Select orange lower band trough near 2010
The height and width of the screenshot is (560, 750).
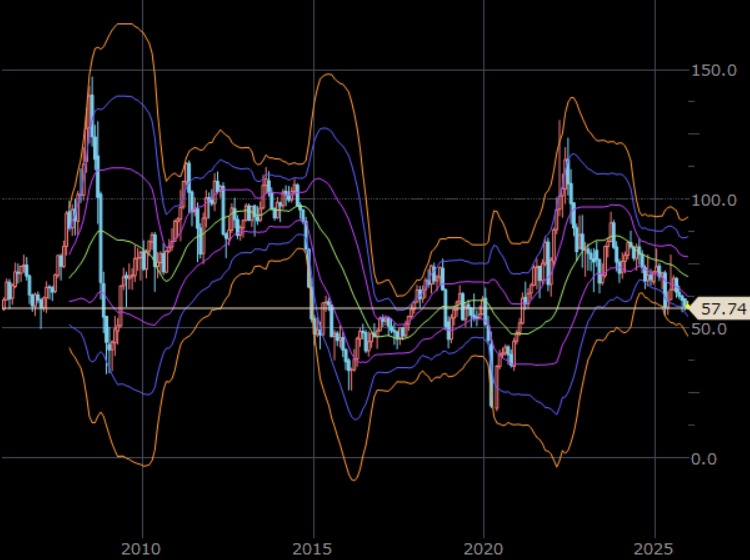pyautogui.click(x=143, y=465)
